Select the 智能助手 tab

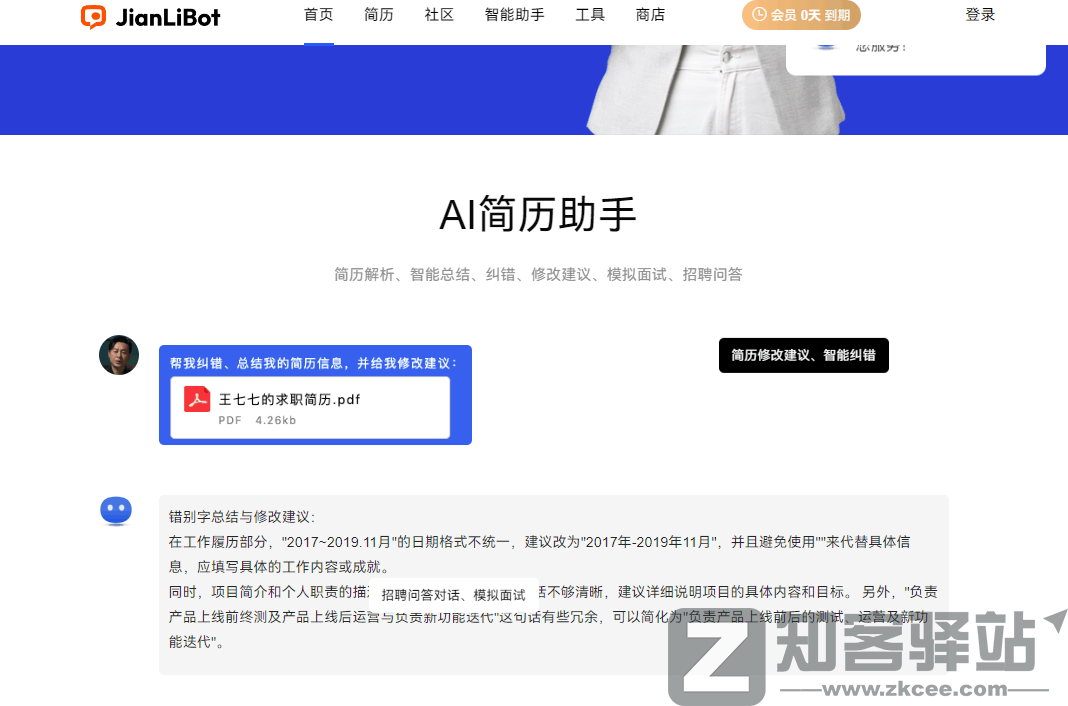click(514, 15)
